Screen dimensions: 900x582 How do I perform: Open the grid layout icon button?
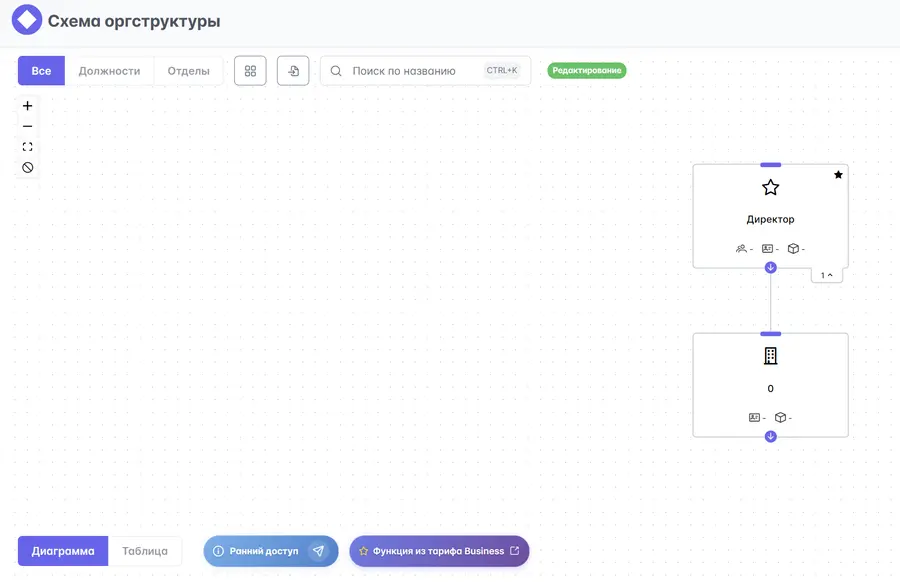click(x=250, y=71)
